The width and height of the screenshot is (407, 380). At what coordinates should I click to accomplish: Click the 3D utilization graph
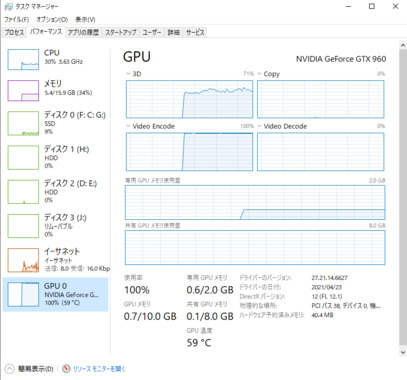189,99
